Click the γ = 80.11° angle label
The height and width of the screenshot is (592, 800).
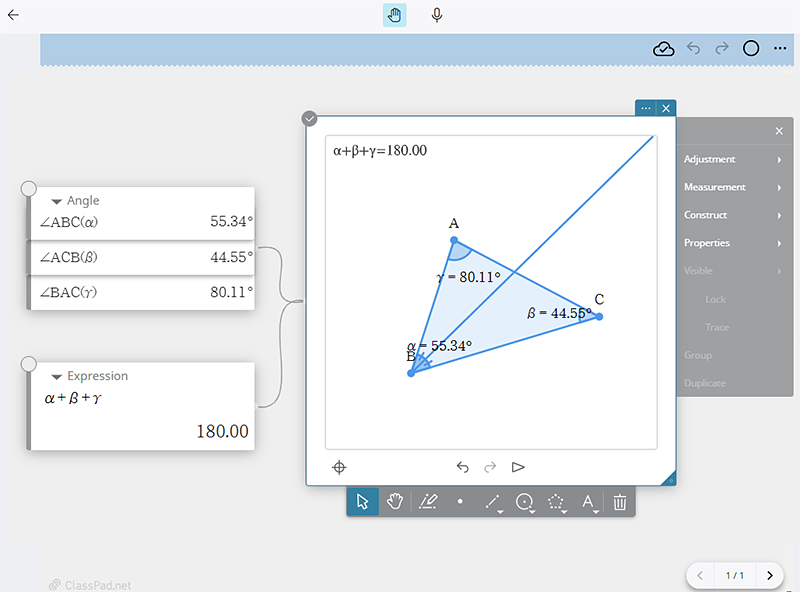468,277
